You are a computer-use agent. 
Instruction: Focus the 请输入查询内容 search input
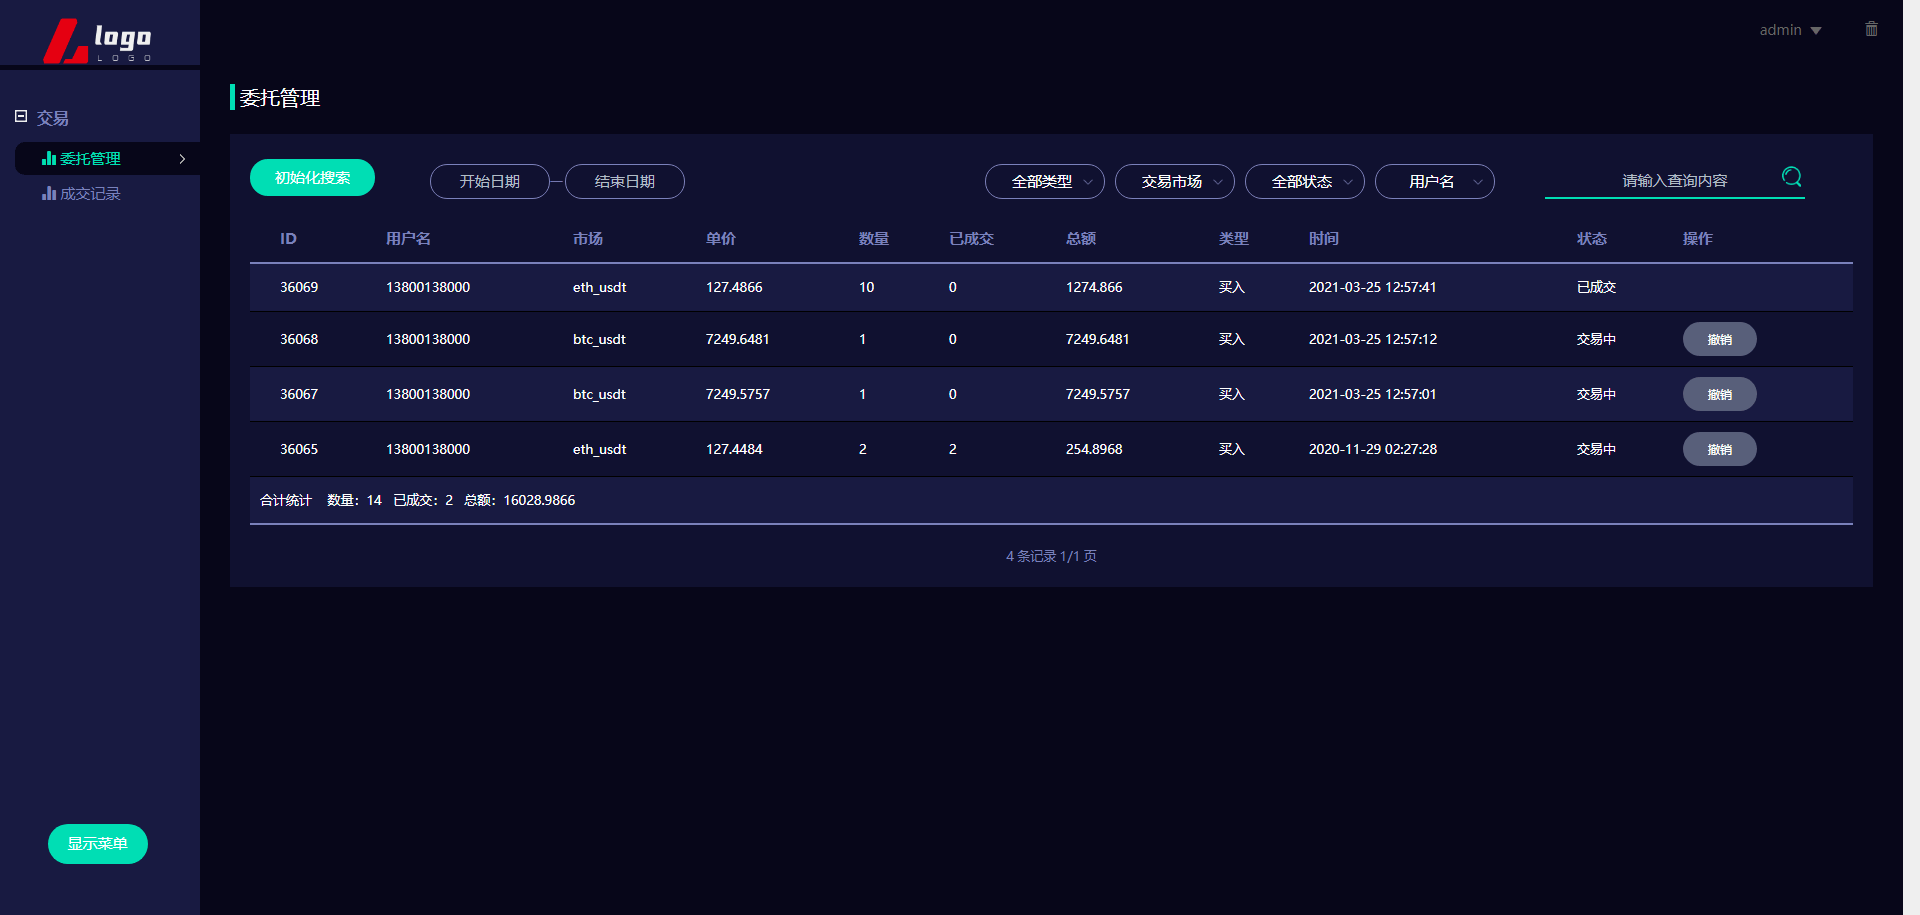coord(1660,181)
